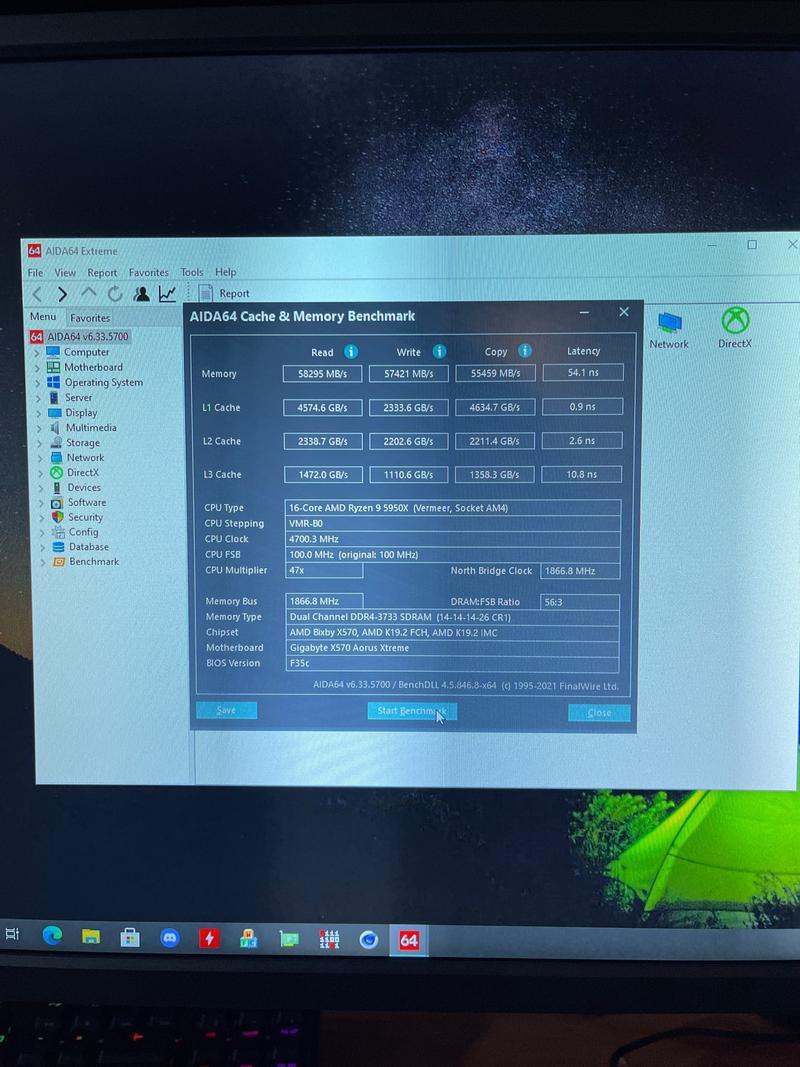This screenshot has width=800, height=1067.
Task: Expand the Computer tree node
Action: pos(38,353)
